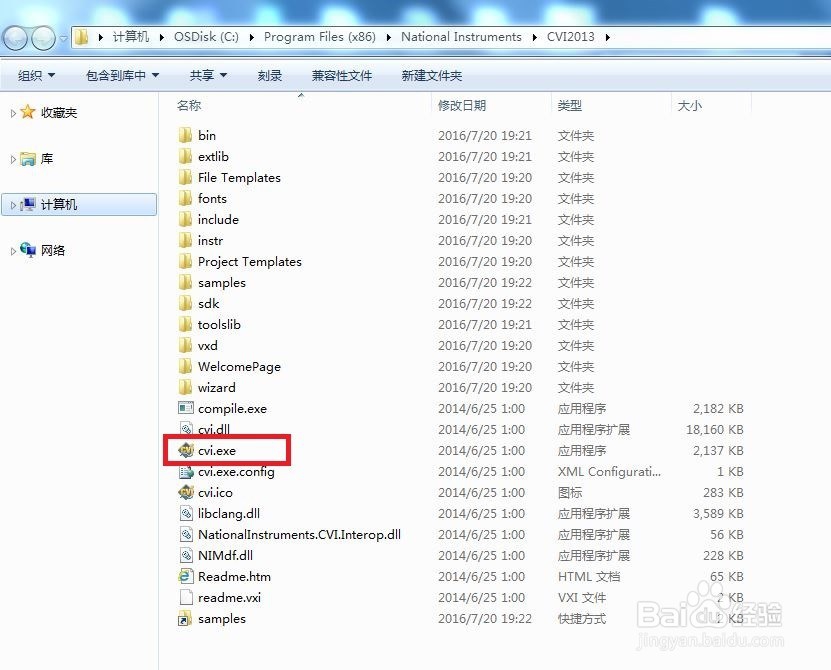Image resolution: width=831 pixels, height=670 pixels.
Task: Select the 收藏夹 label in navigation pane
Action: coord(59,112)
